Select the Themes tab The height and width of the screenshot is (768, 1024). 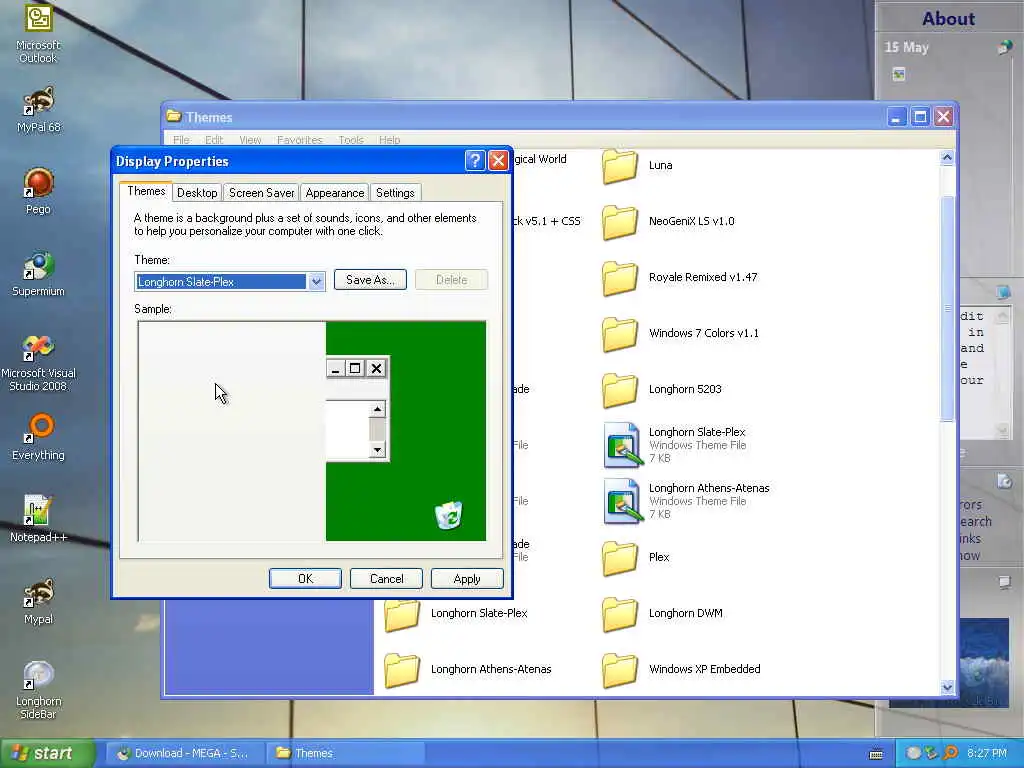tap(146, 191)
